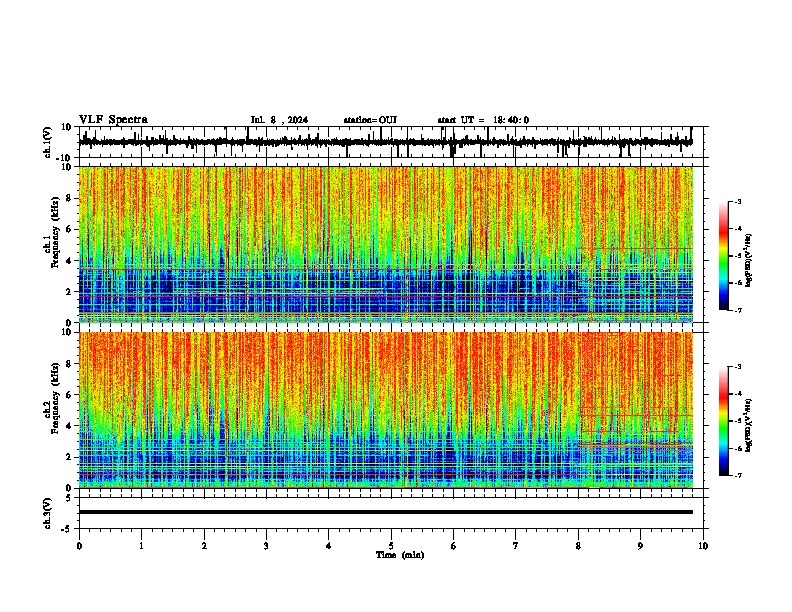792x612 pixels.
Task: Click the ch.1(V) waveform axis label
Action: click(48, 142)
